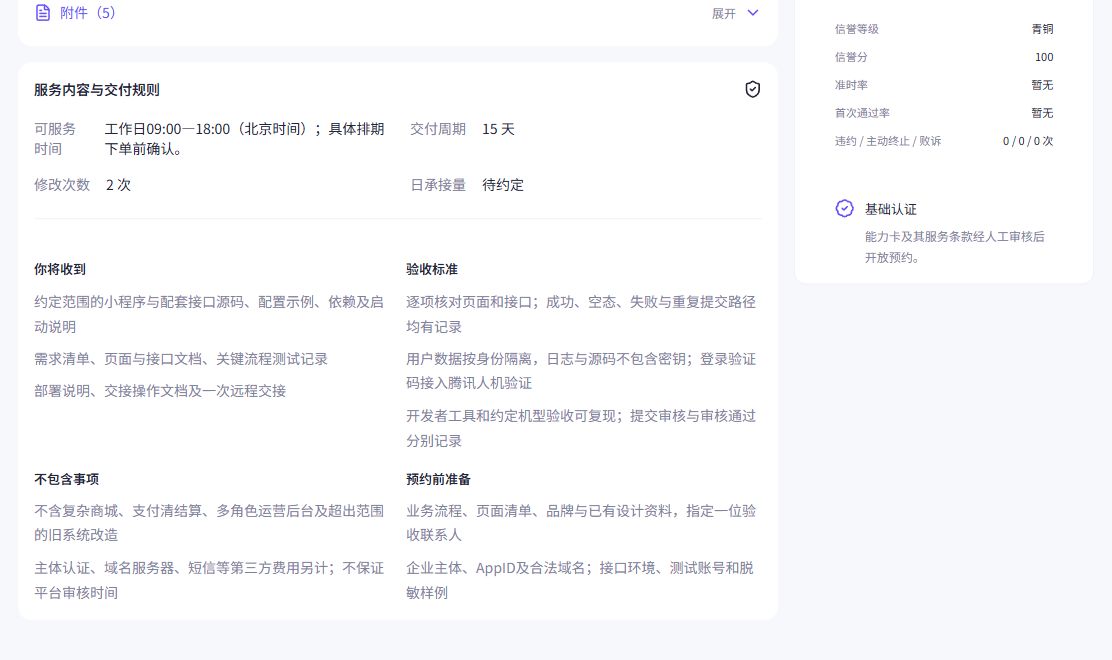Viewport: 1112px width, 660px height.
Task: Select the 主体认证、域名服务器 line
Action: point(208,580)
